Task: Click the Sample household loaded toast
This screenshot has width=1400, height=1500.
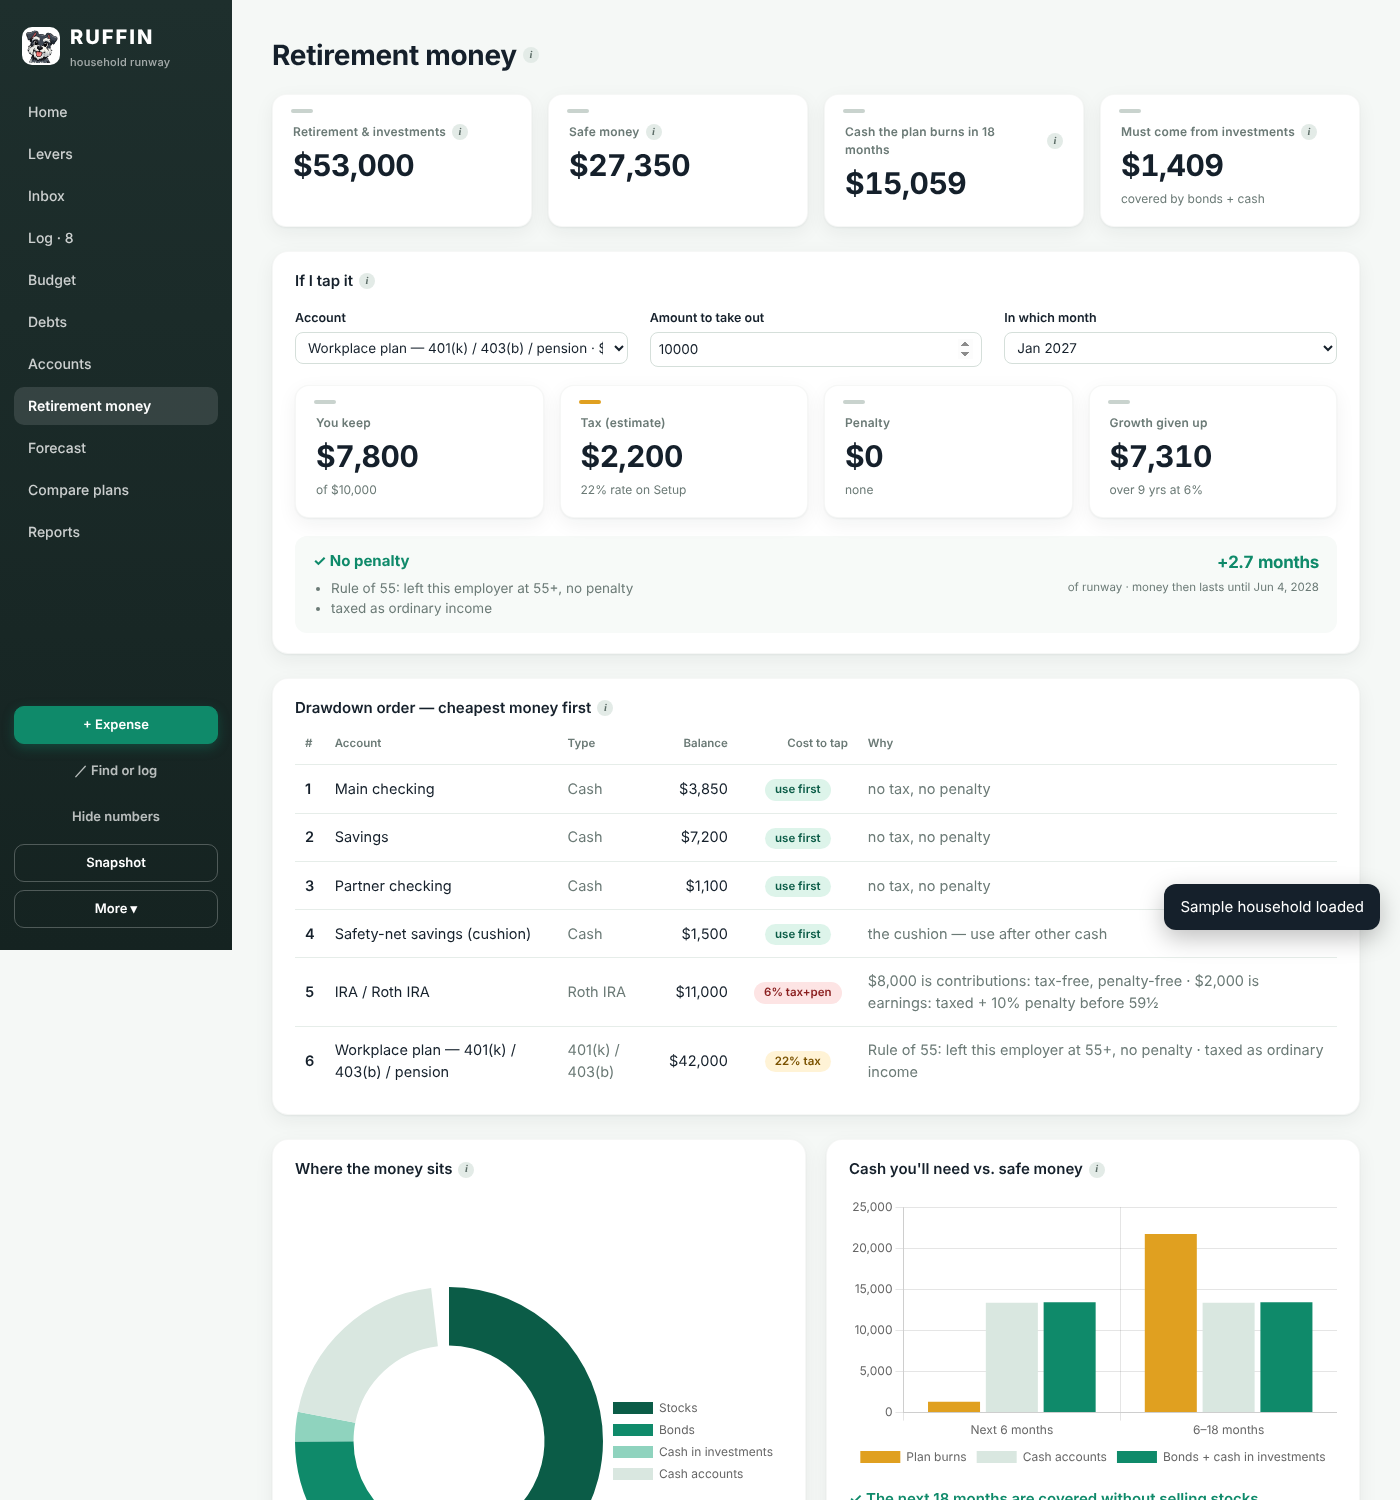Action: tap(1272, 907)
